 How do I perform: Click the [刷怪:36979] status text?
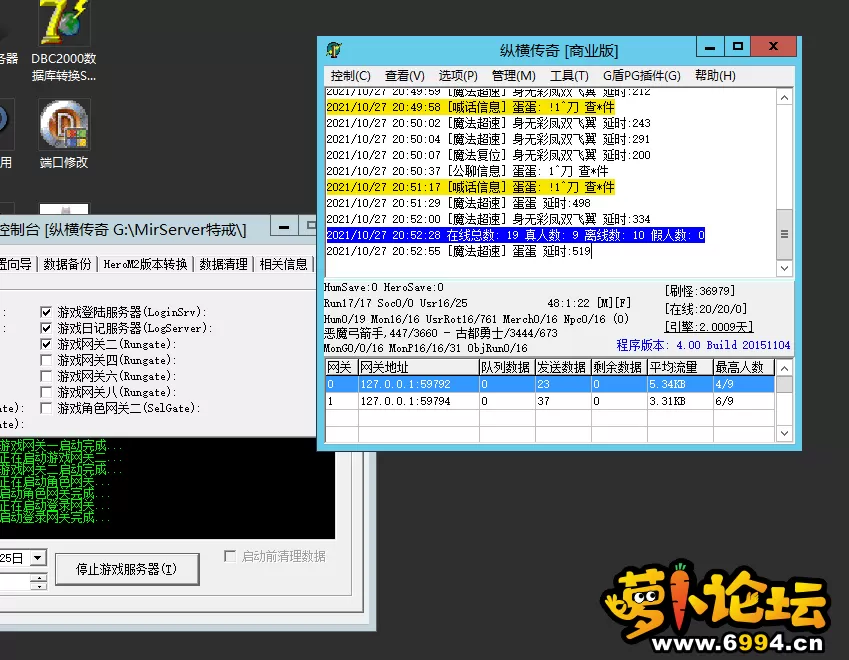click(700, 291)
